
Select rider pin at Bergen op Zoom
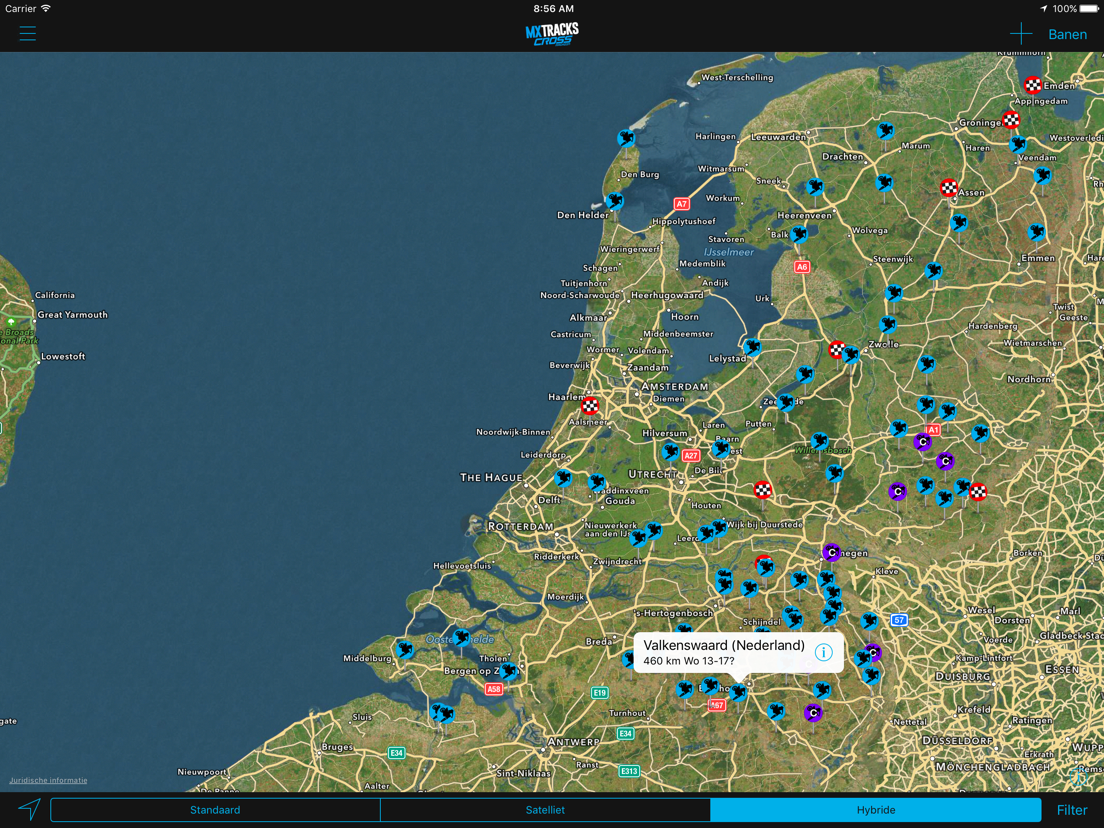click(508, 670)
